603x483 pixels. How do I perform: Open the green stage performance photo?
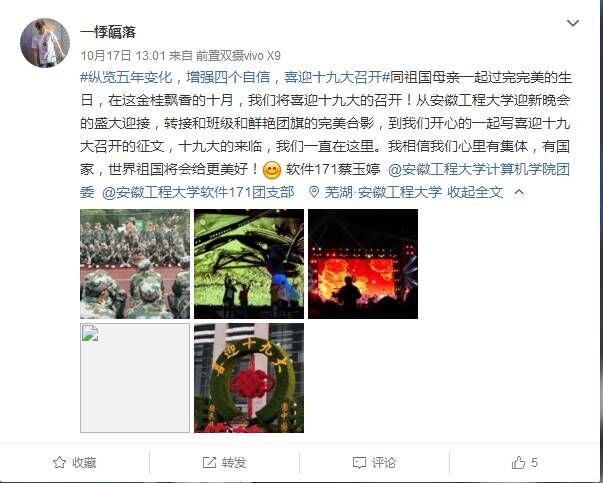(249, 264)
